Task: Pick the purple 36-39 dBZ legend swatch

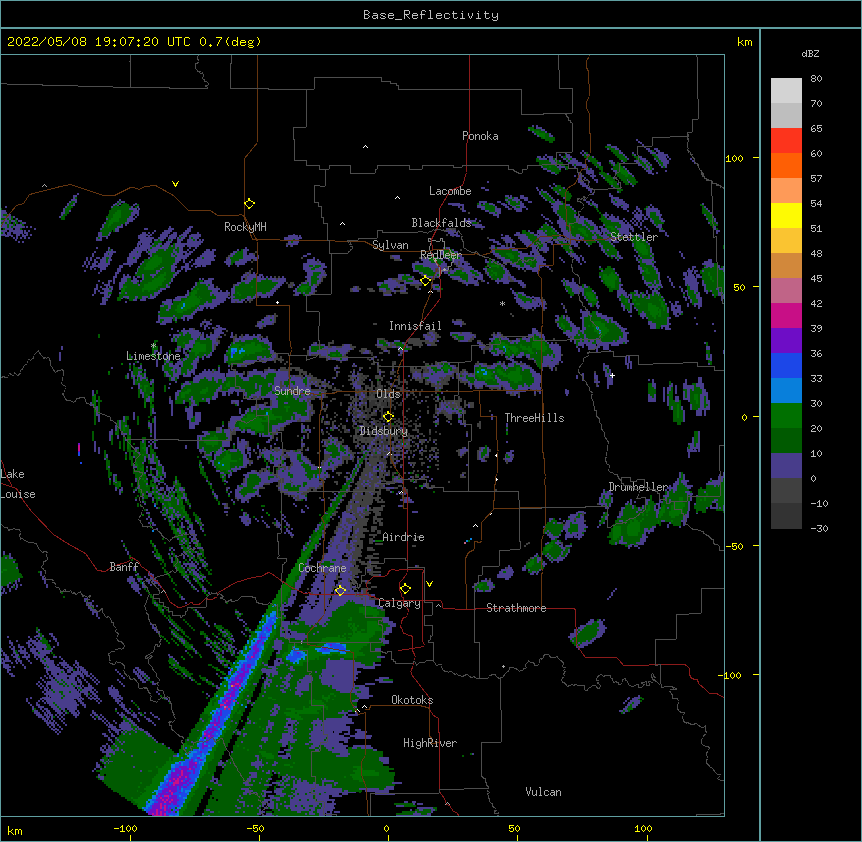Action: (x=786, y=340)
